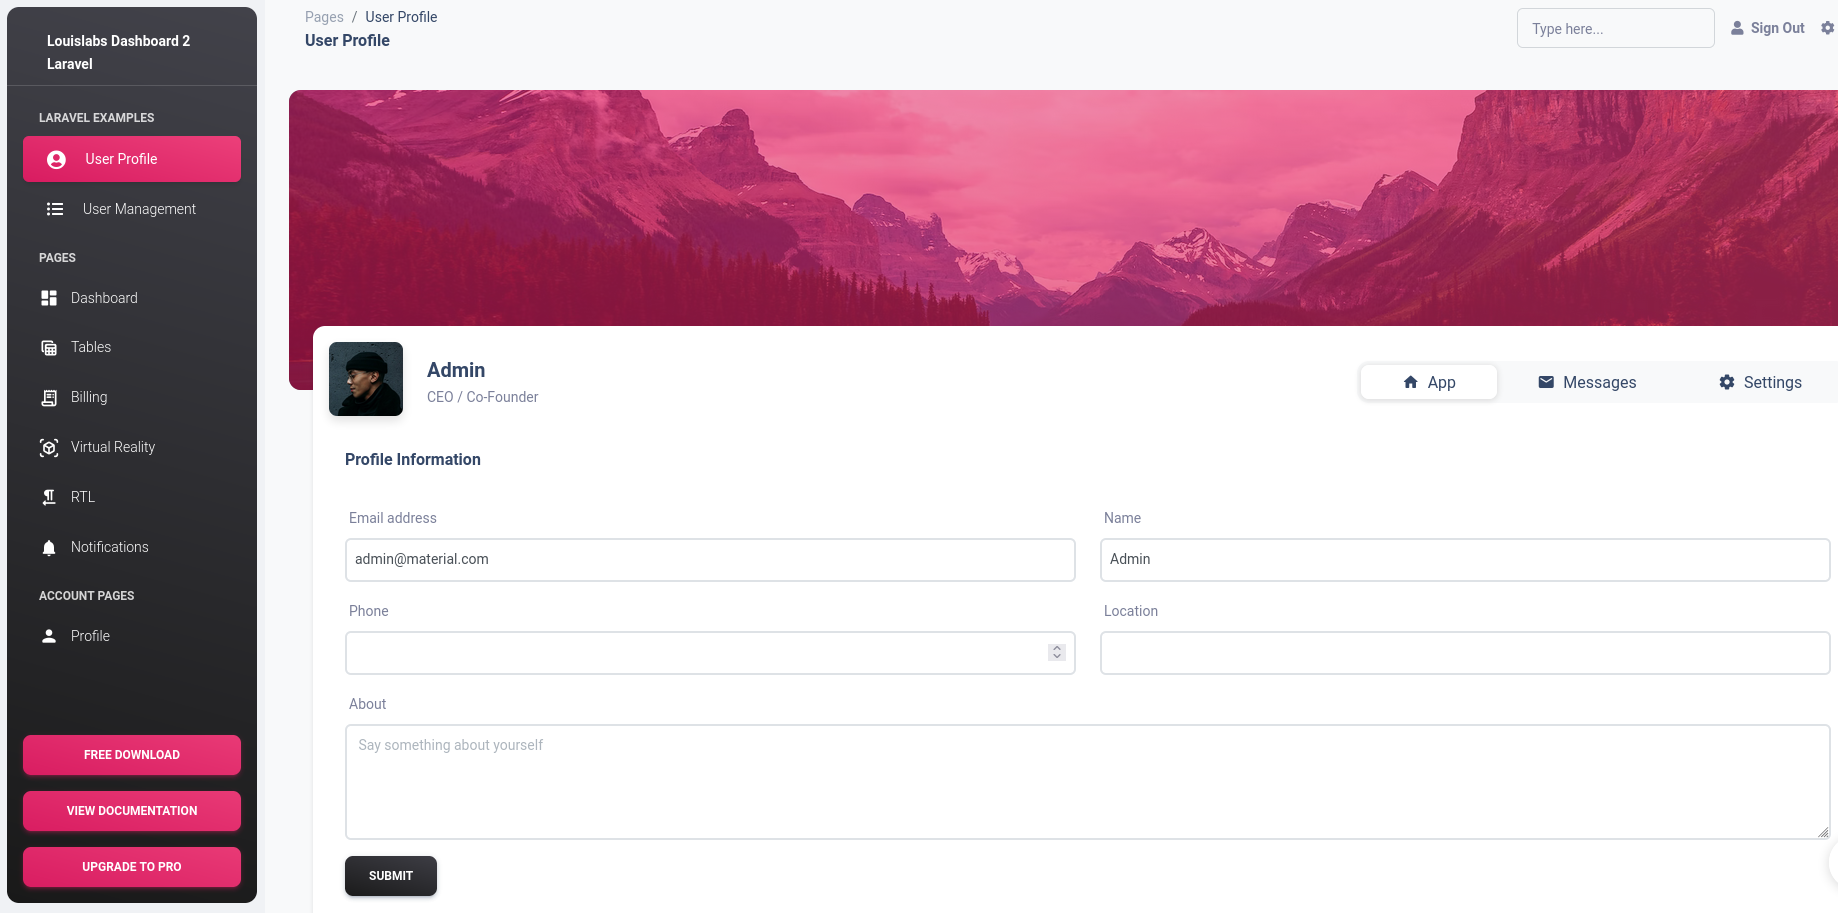Click the Notifications bell icon
The width and height of the screenshot is (1838, 913).
click(49, 548)
